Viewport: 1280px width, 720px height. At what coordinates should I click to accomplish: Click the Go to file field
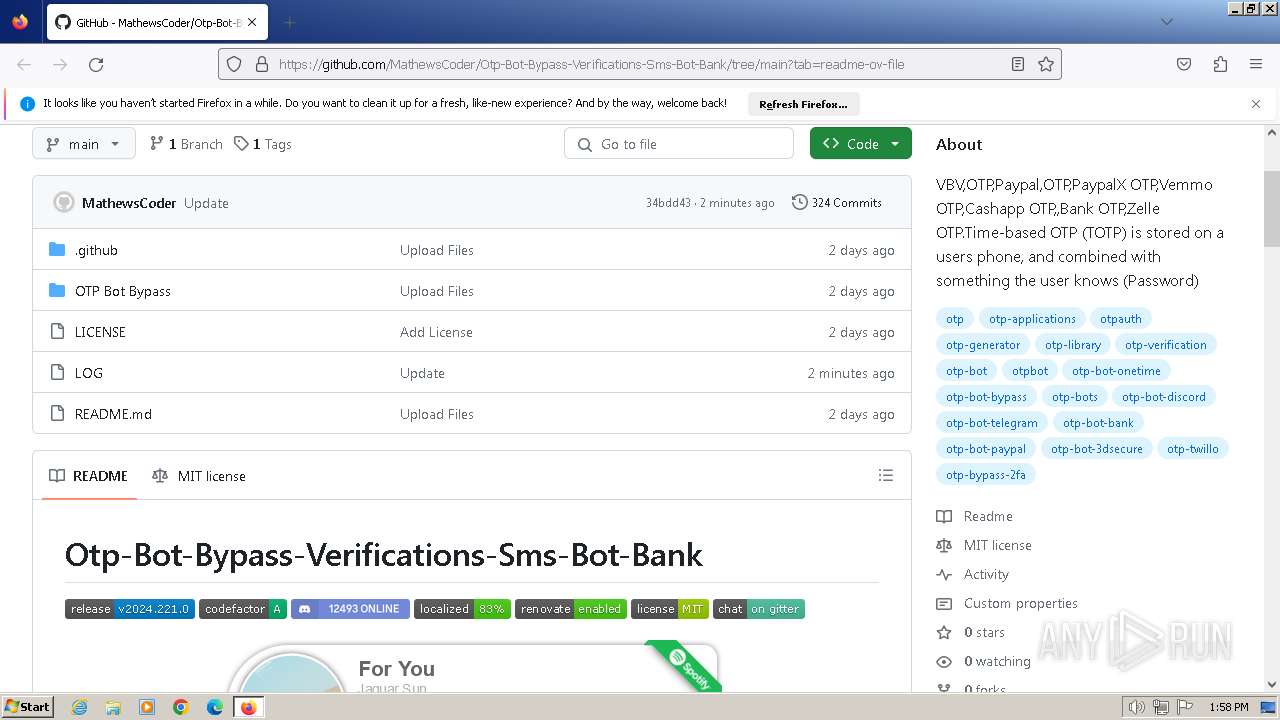(x=680, y=144)
